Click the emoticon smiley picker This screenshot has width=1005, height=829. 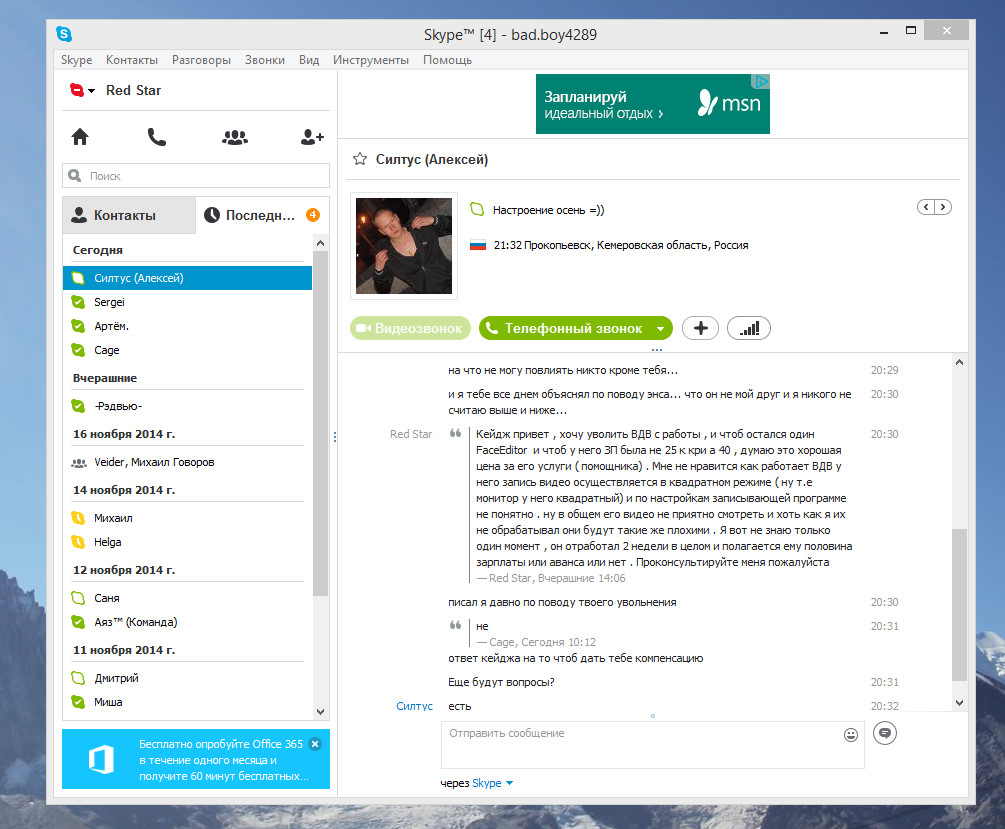pyautogui.click(x=851, y=735)
